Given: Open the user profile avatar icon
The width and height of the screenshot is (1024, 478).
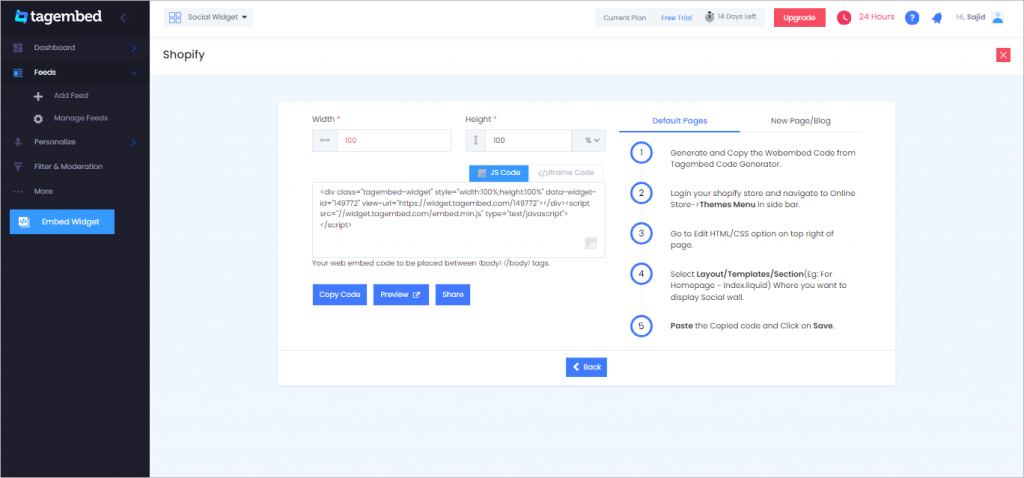Looking at the screenshot, I should [997, 18].
